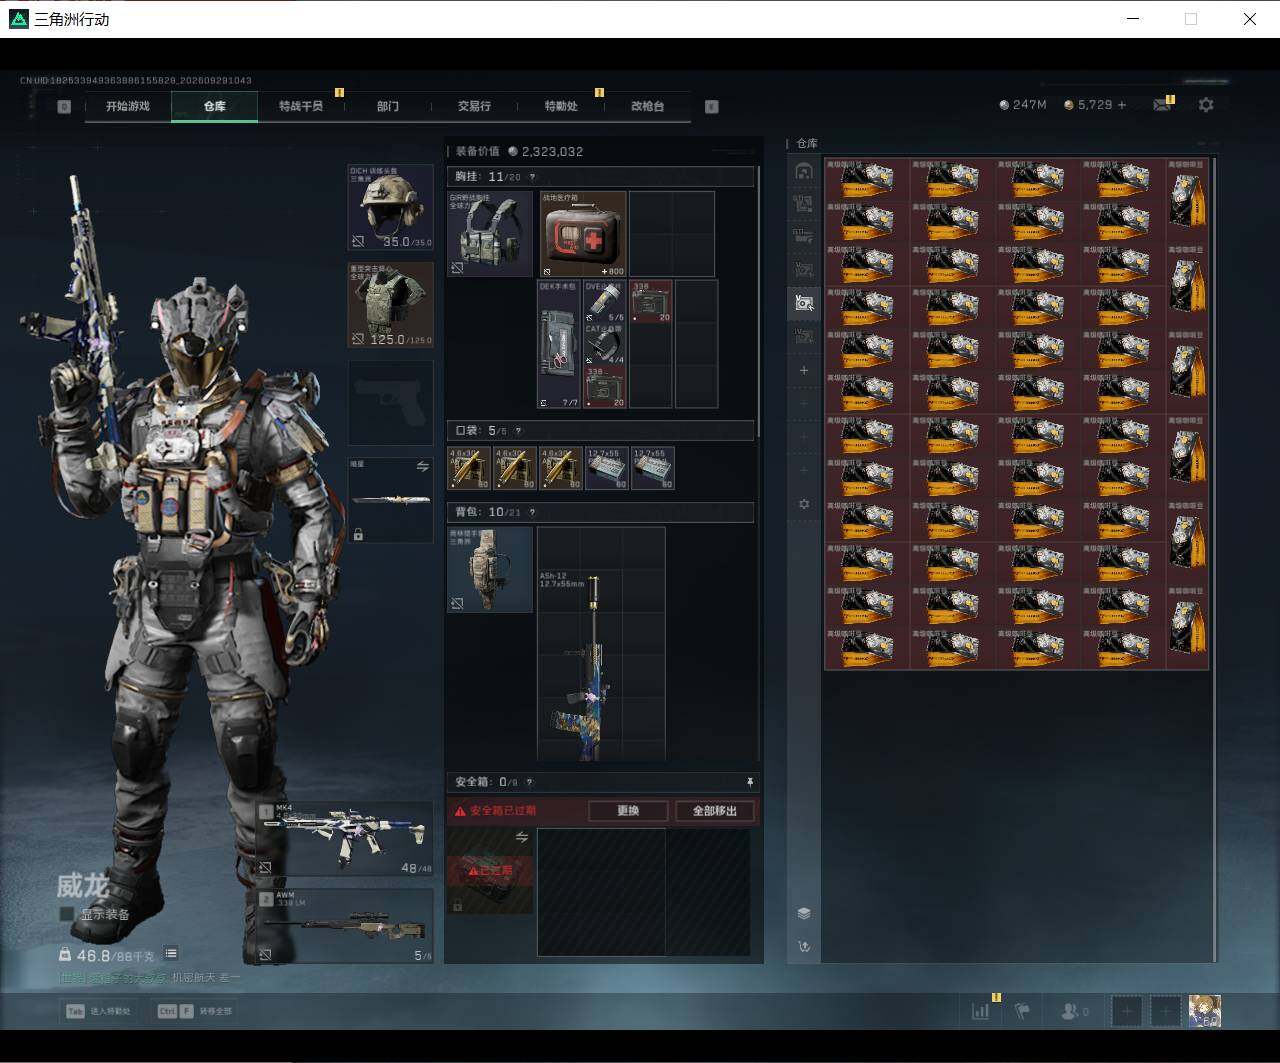The width and height of the screenshot is (1280, 1063).
Task: Click the sort warehouse icon at sidebar bottom
Action: 803,946
